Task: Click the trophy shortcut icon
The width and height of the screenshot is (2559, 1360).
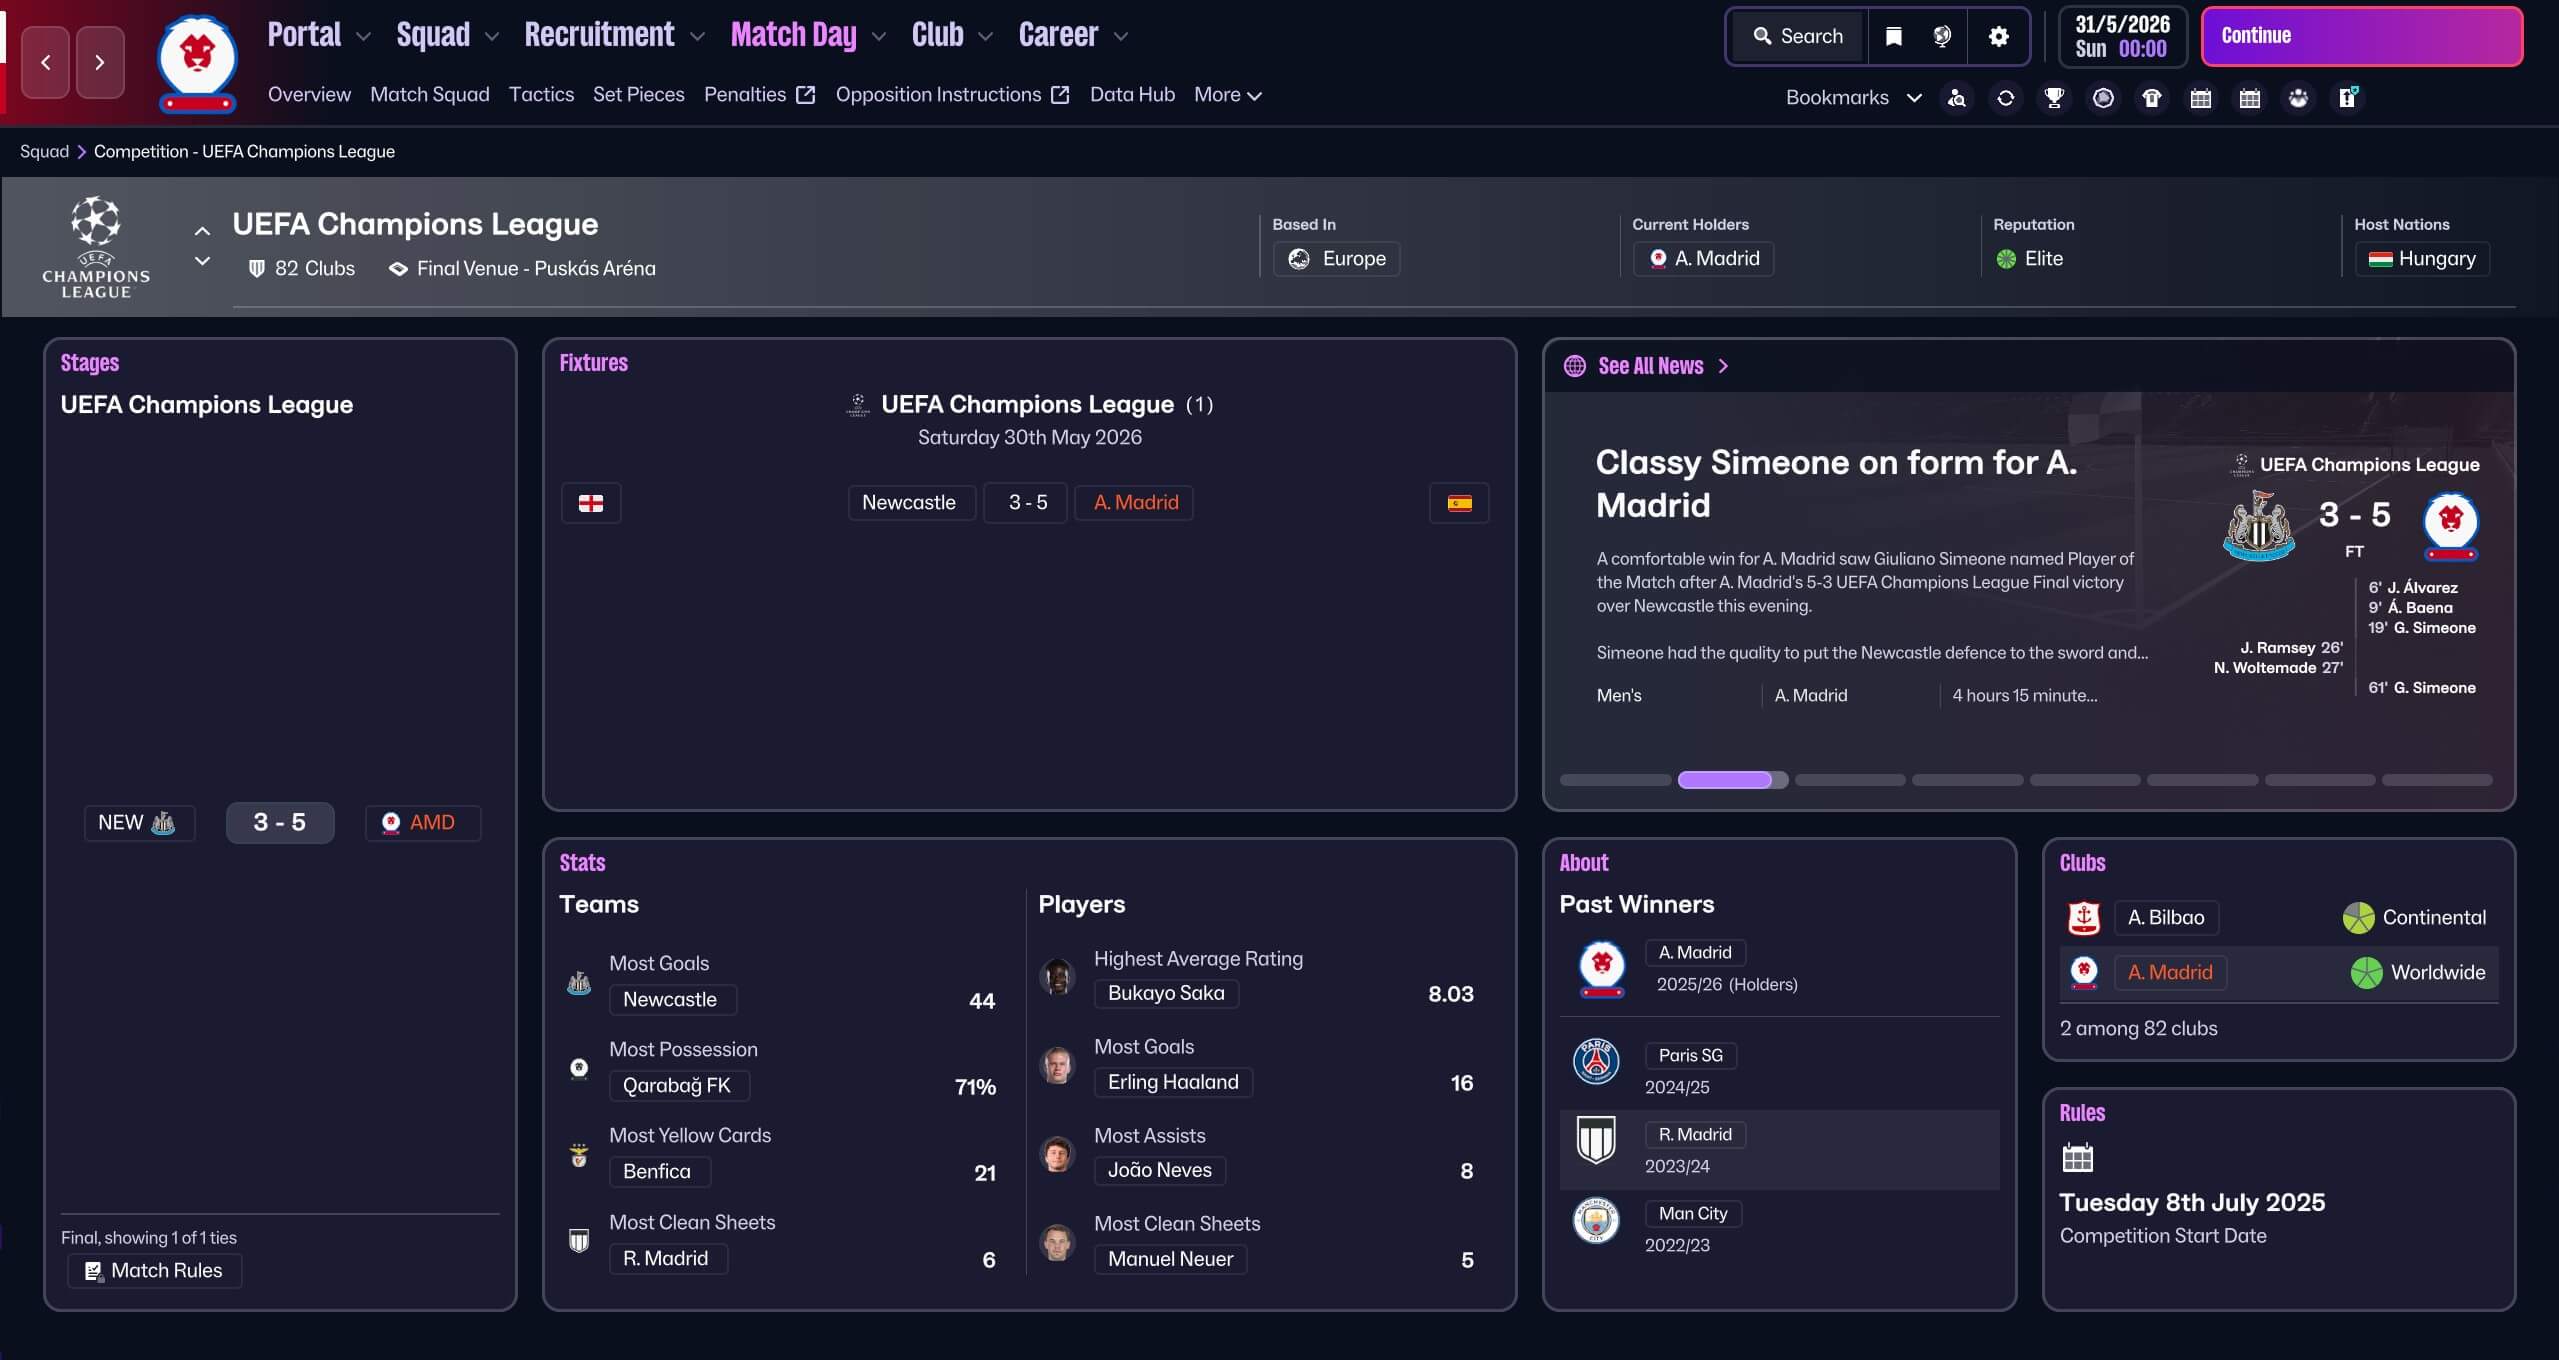Action: coord(2054,98)
